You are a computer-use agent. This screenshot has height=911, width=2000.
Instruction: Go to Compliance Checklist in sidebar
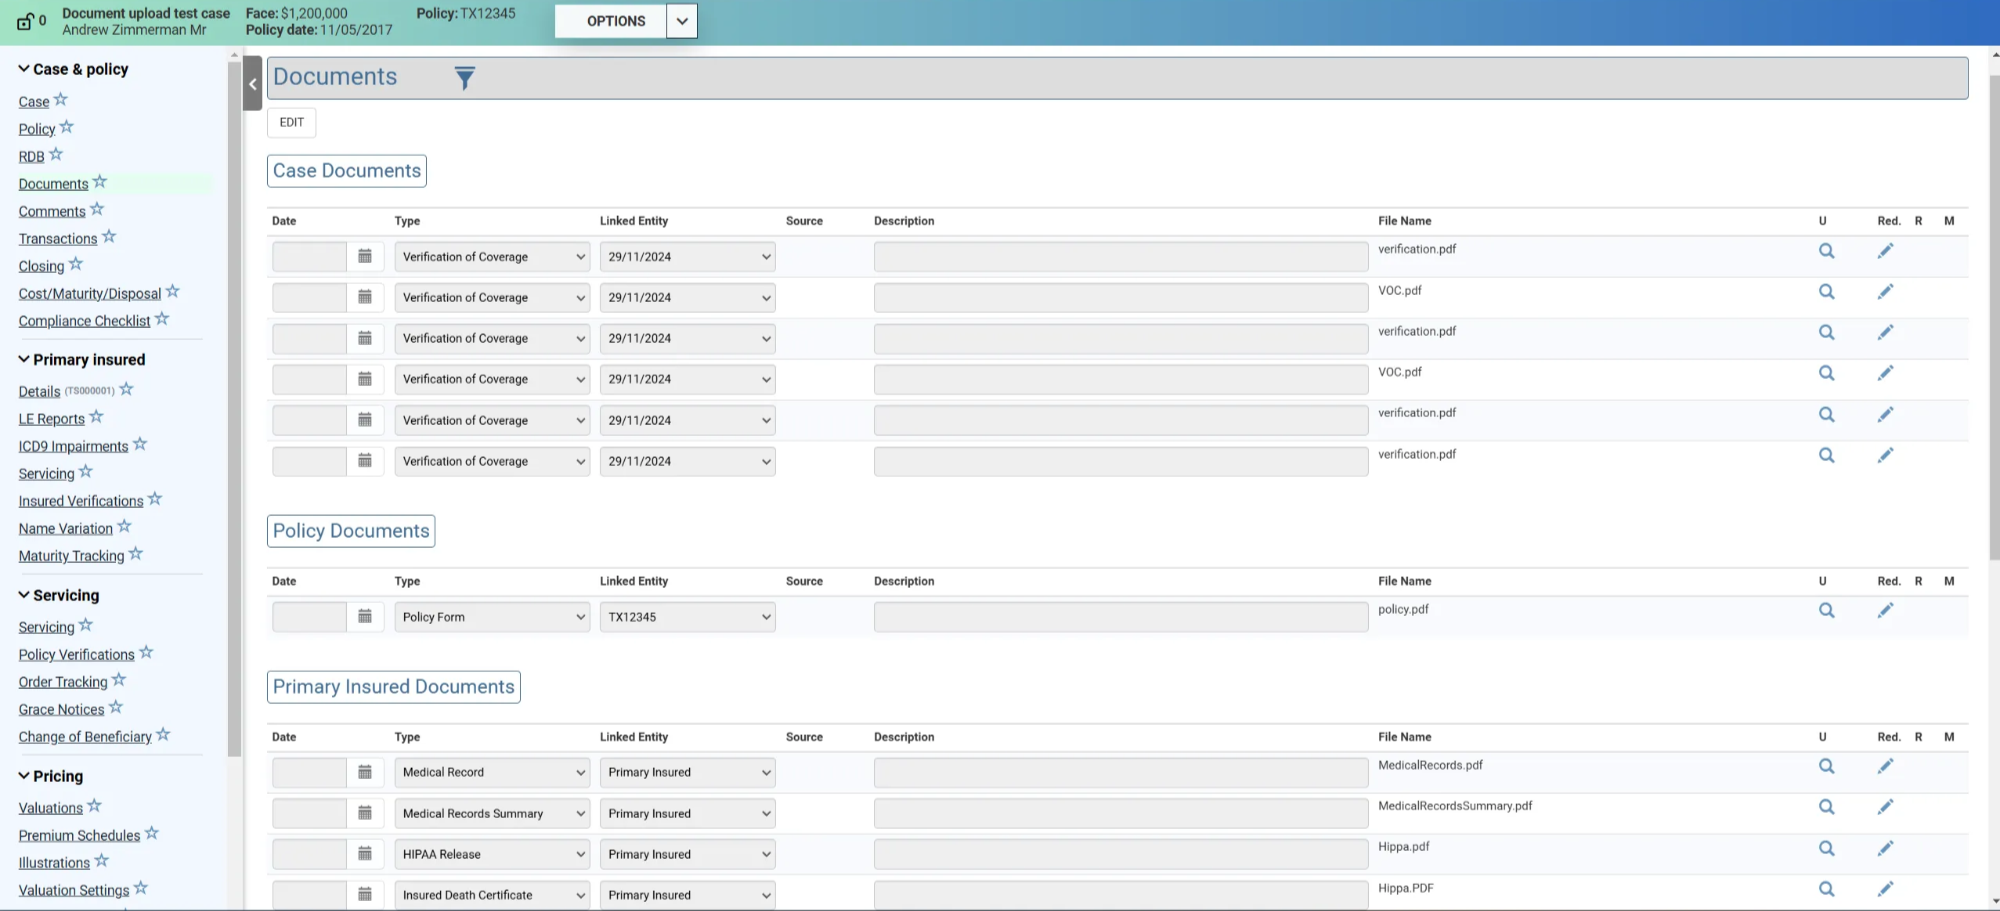tap(84, 321)
